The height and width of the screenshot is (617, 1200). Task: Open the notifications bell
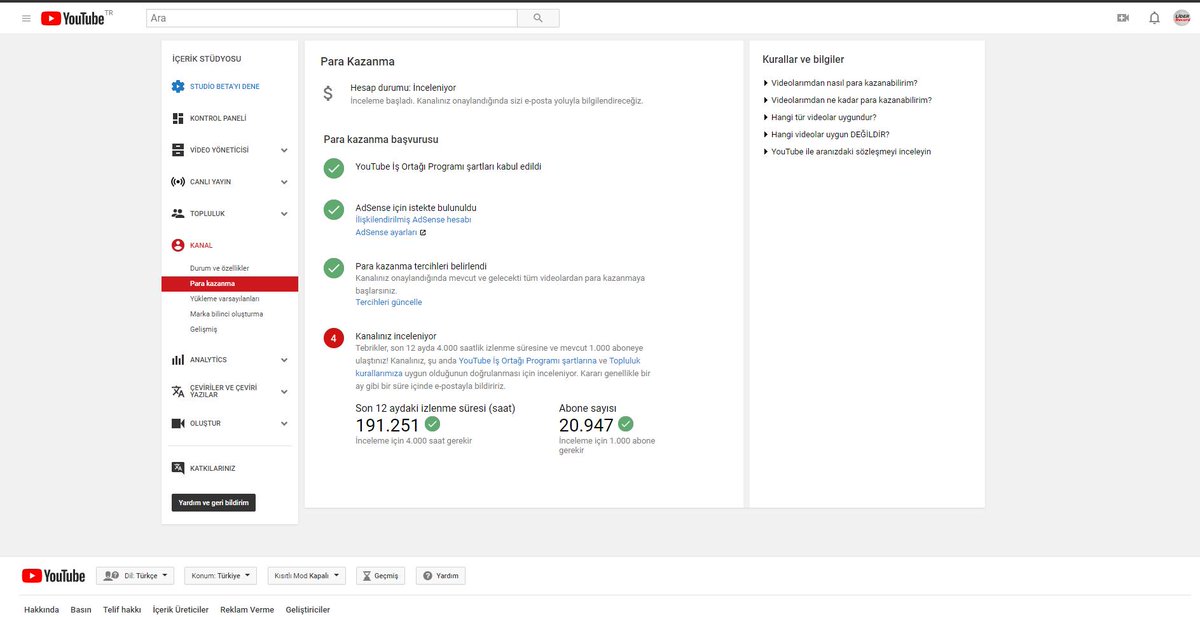tap(1154, 18)
